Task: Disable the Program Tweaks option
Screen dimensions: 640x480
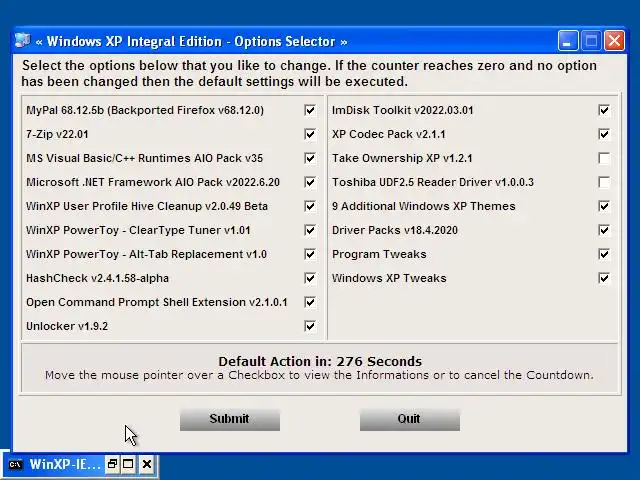Action: point(604,254)
